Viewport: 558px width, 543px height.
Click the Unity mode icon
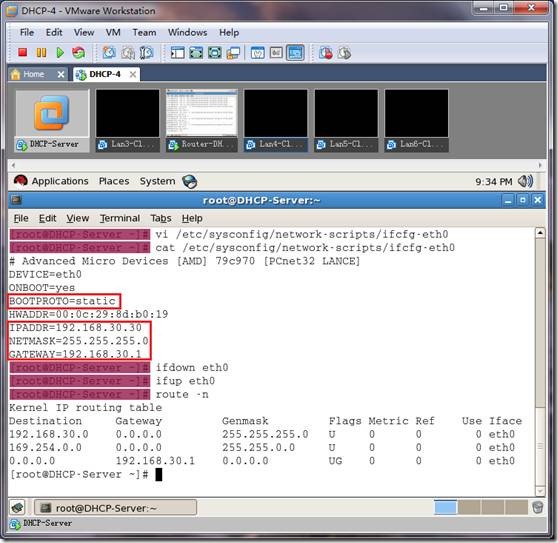(233, 53)
